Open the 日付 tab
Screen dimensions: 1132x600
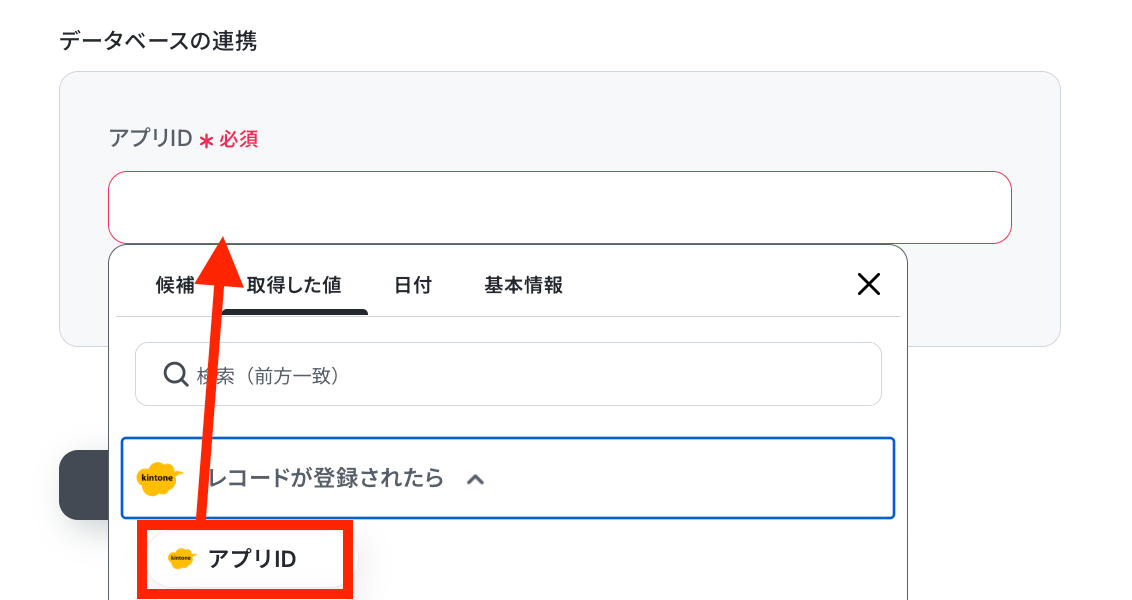(413, 285)
